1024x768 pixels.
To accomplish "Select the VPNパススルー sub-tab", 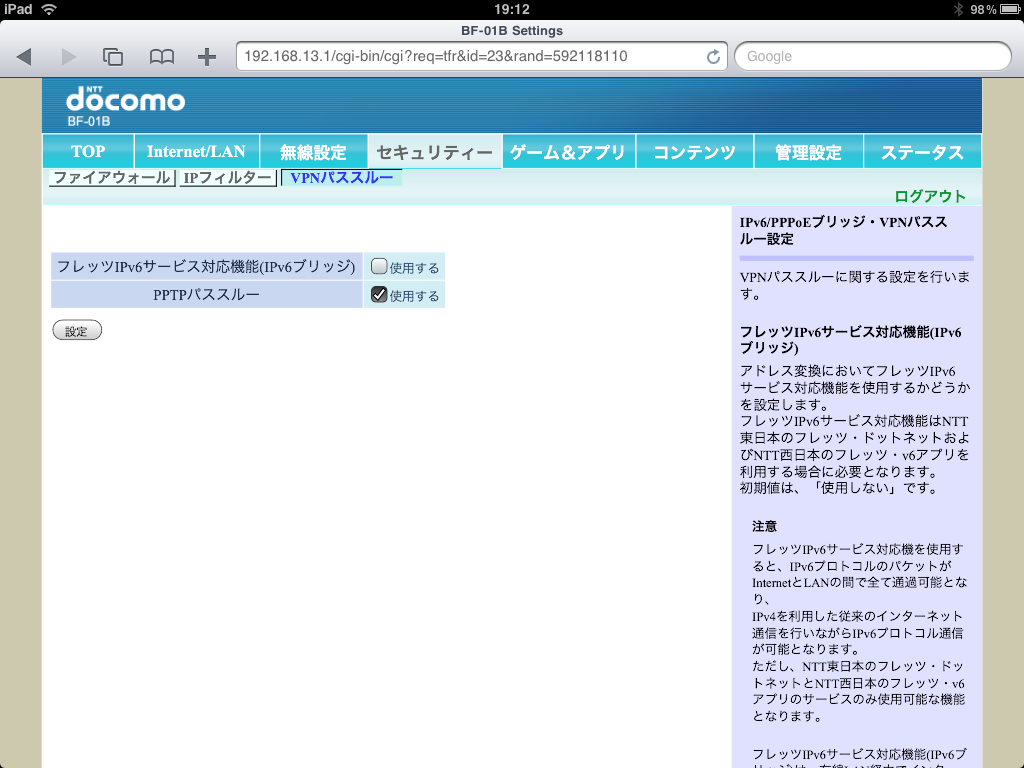I will (342, 178).
